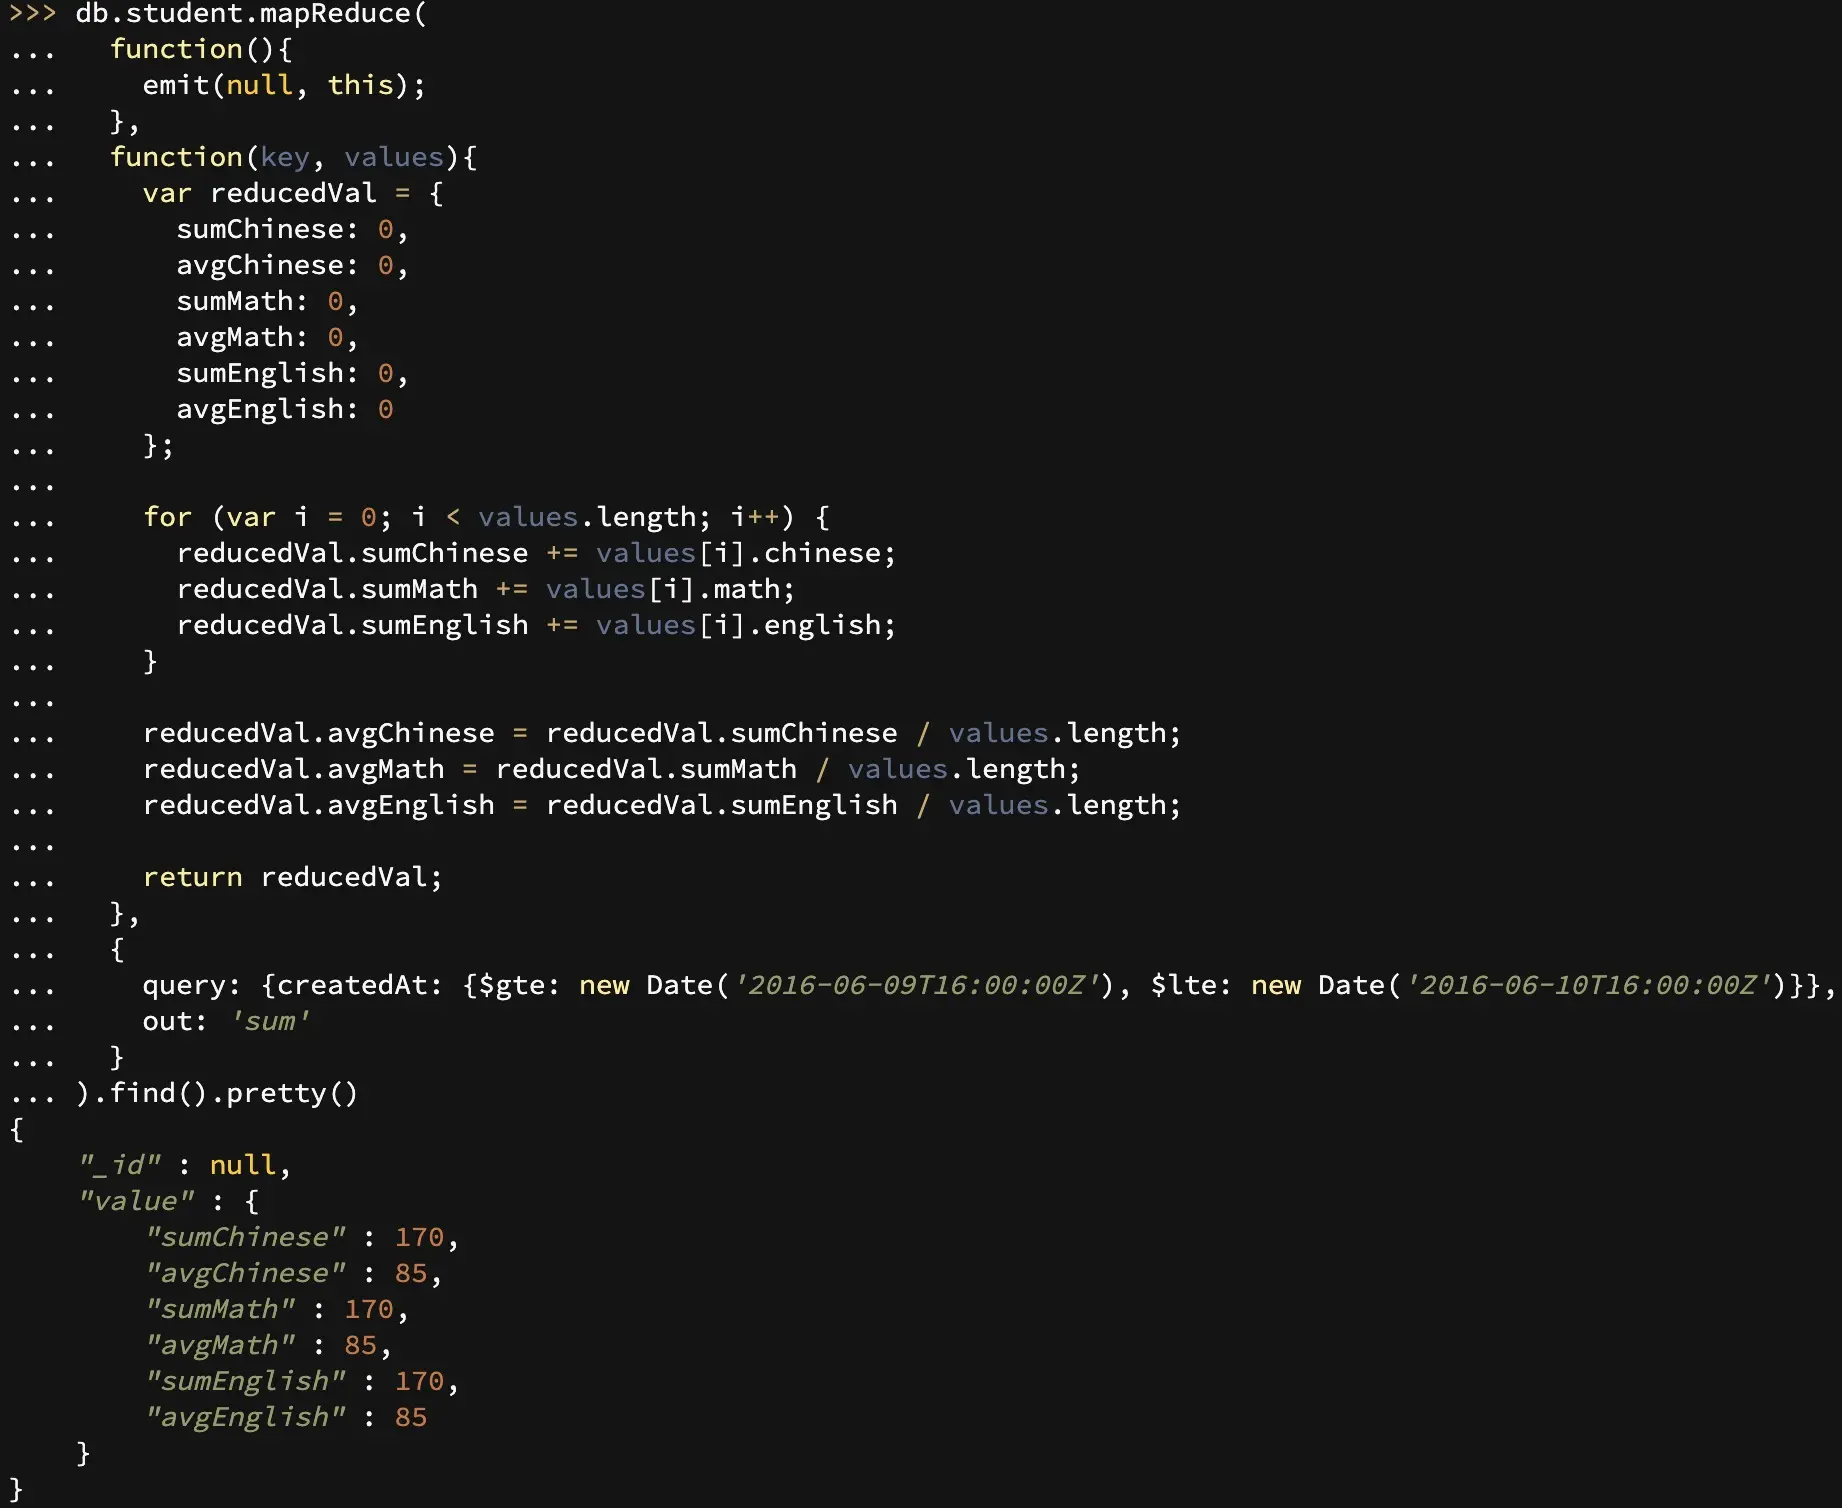1842x1508 pixels.
Task: Click "values[i].english;" in the loop body
Action: [746, 625]
